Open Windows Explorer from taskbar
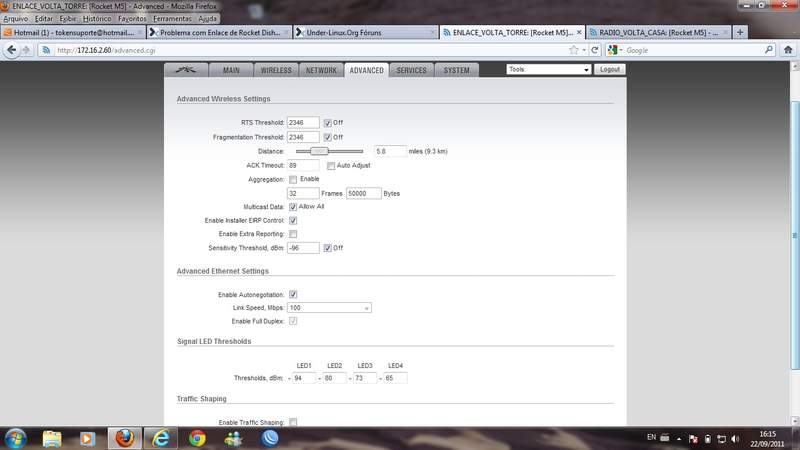This screenshot has width=800, height=450. (x=52, y=438)
